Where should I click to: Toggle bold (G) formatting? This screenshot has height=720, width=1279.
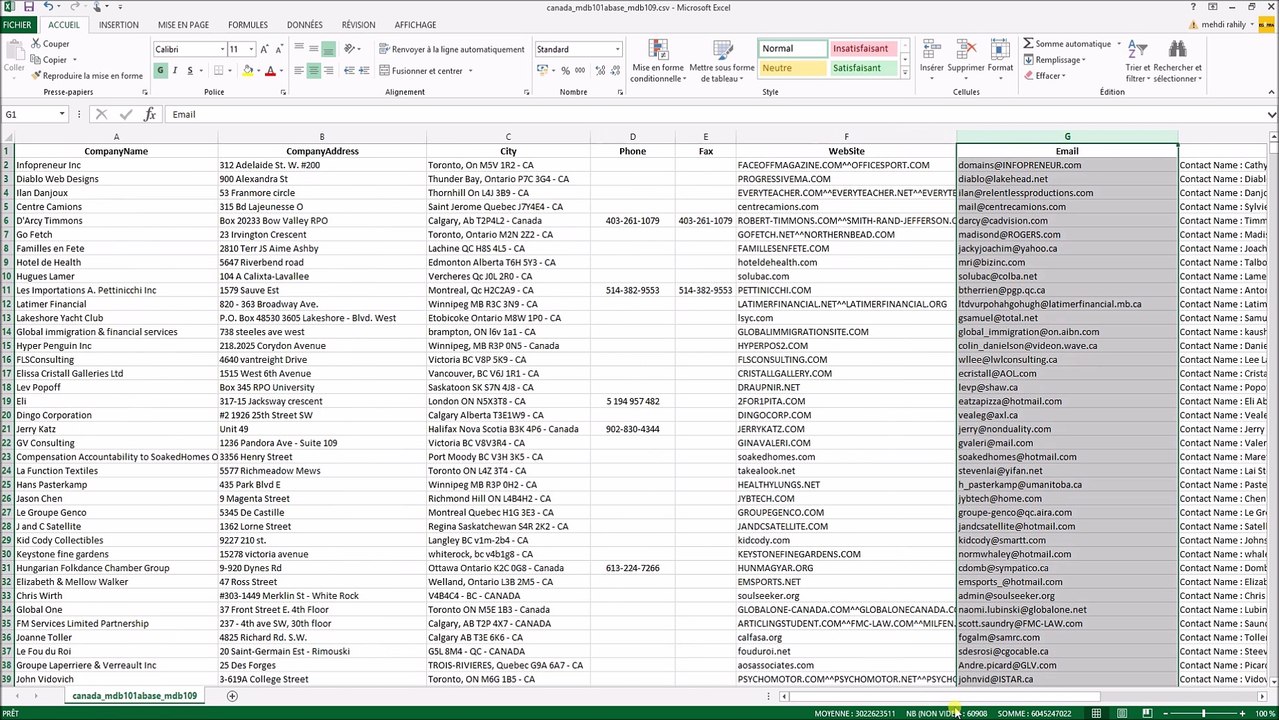coord(160,71)
